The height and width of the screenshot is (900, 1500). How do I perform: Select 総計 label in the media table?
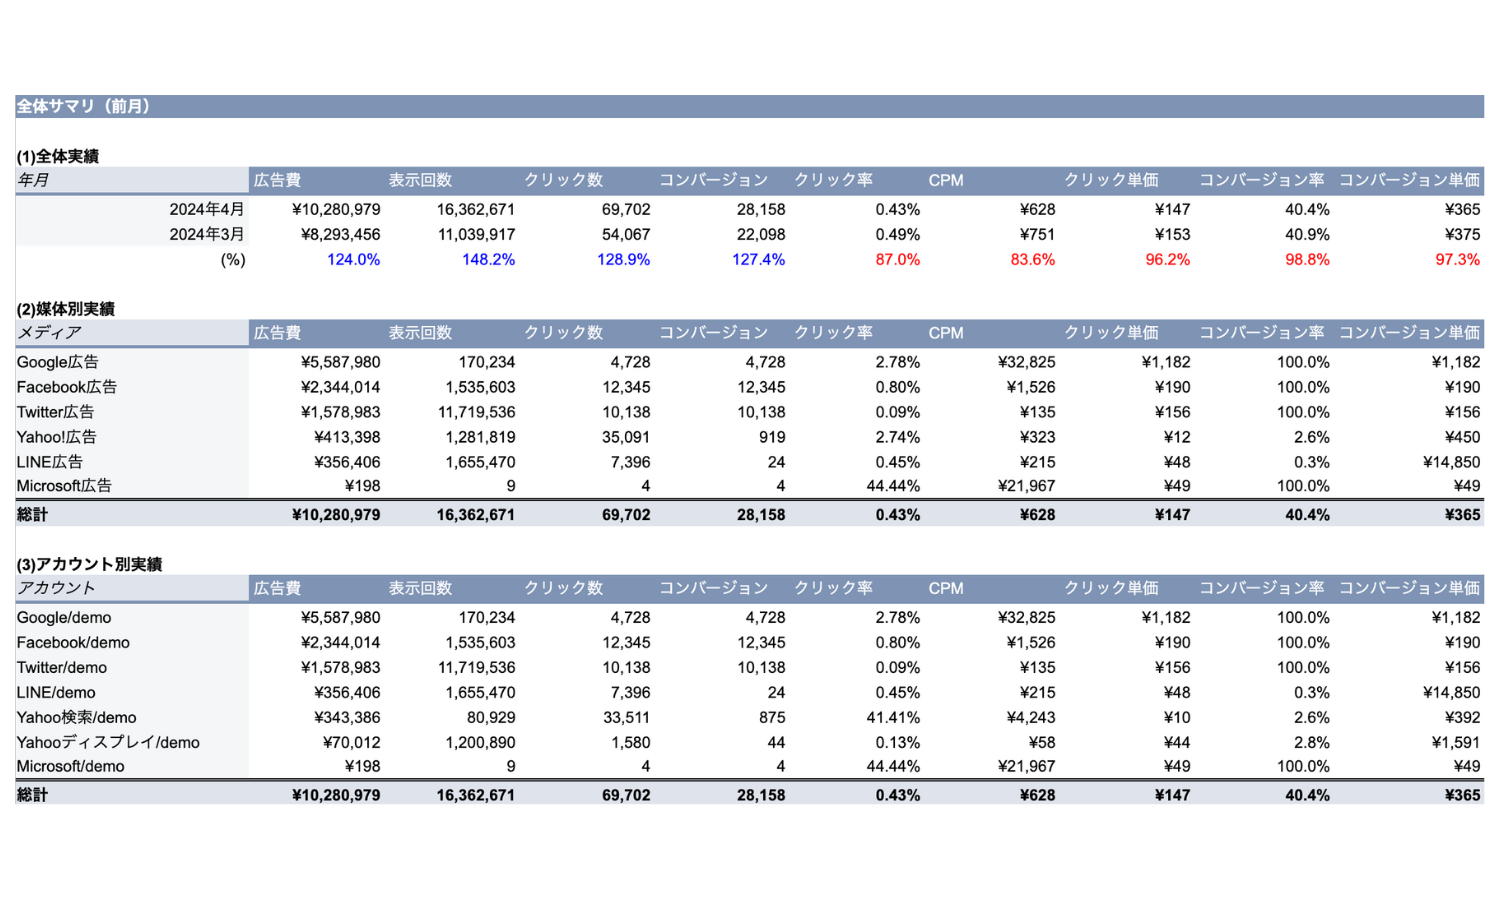[x=32, y=515]
